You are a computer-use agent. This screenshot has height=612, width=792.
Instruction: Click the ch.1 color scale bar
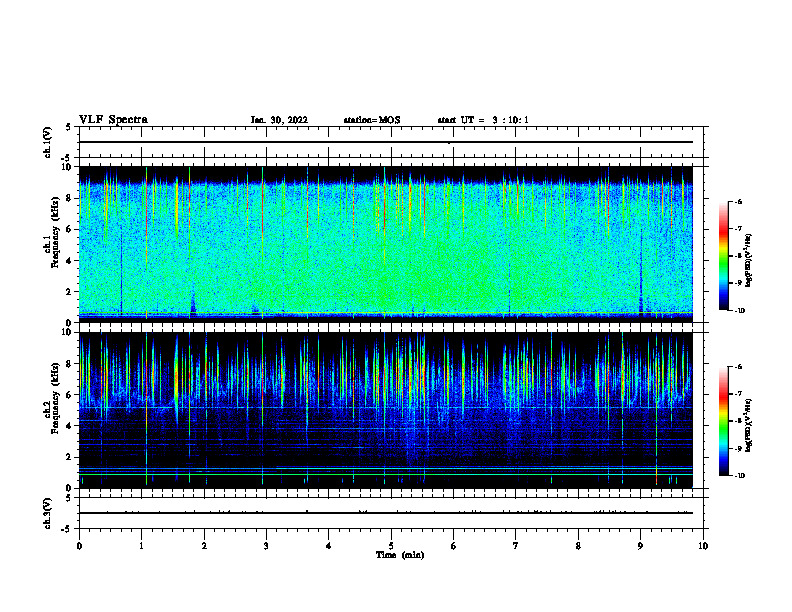pyautogui.click(x=724, y=256)
